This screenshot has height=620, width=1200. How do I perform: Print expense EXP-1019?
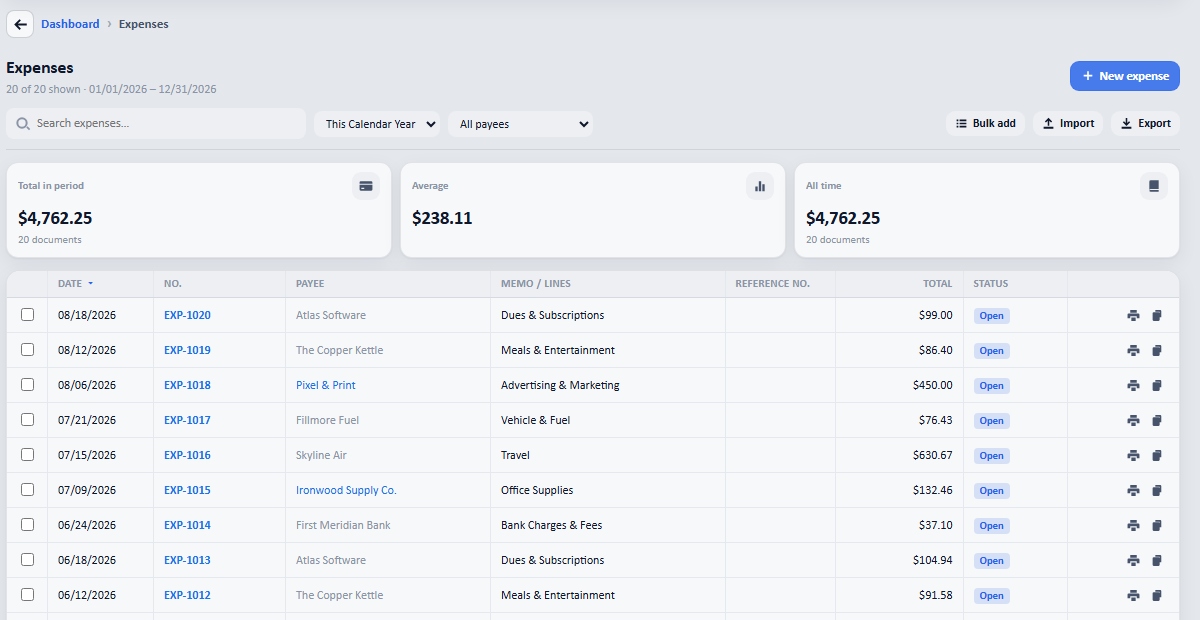[1133, 351]
